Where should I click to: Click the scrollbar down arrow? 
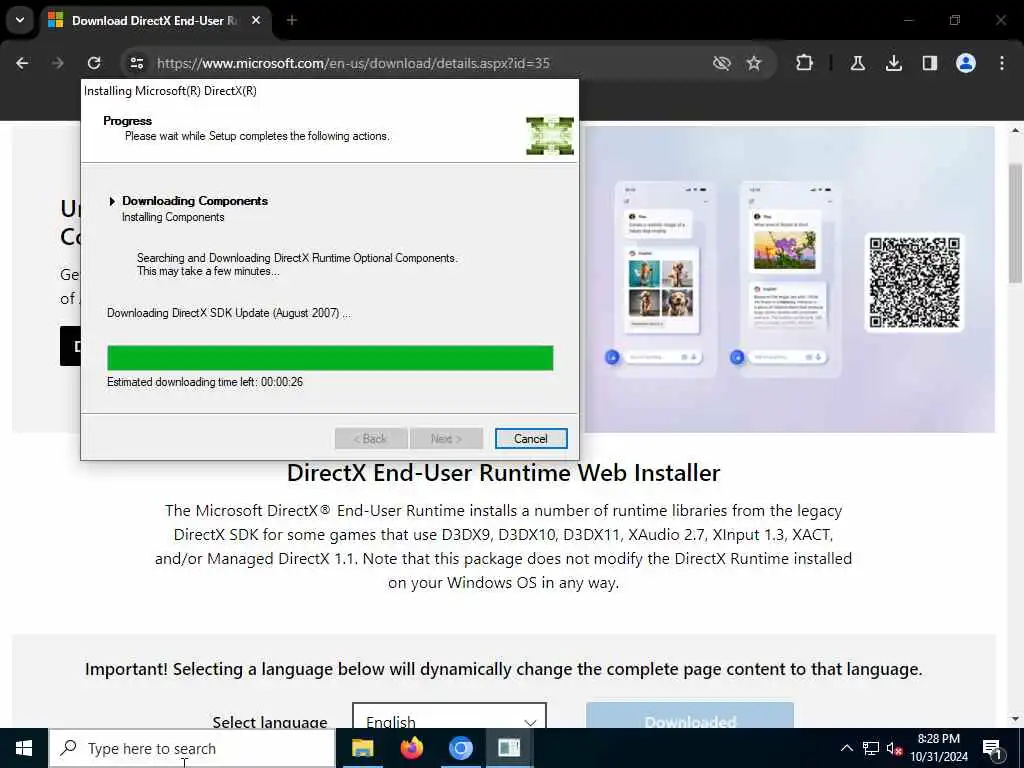(1015, 719)
